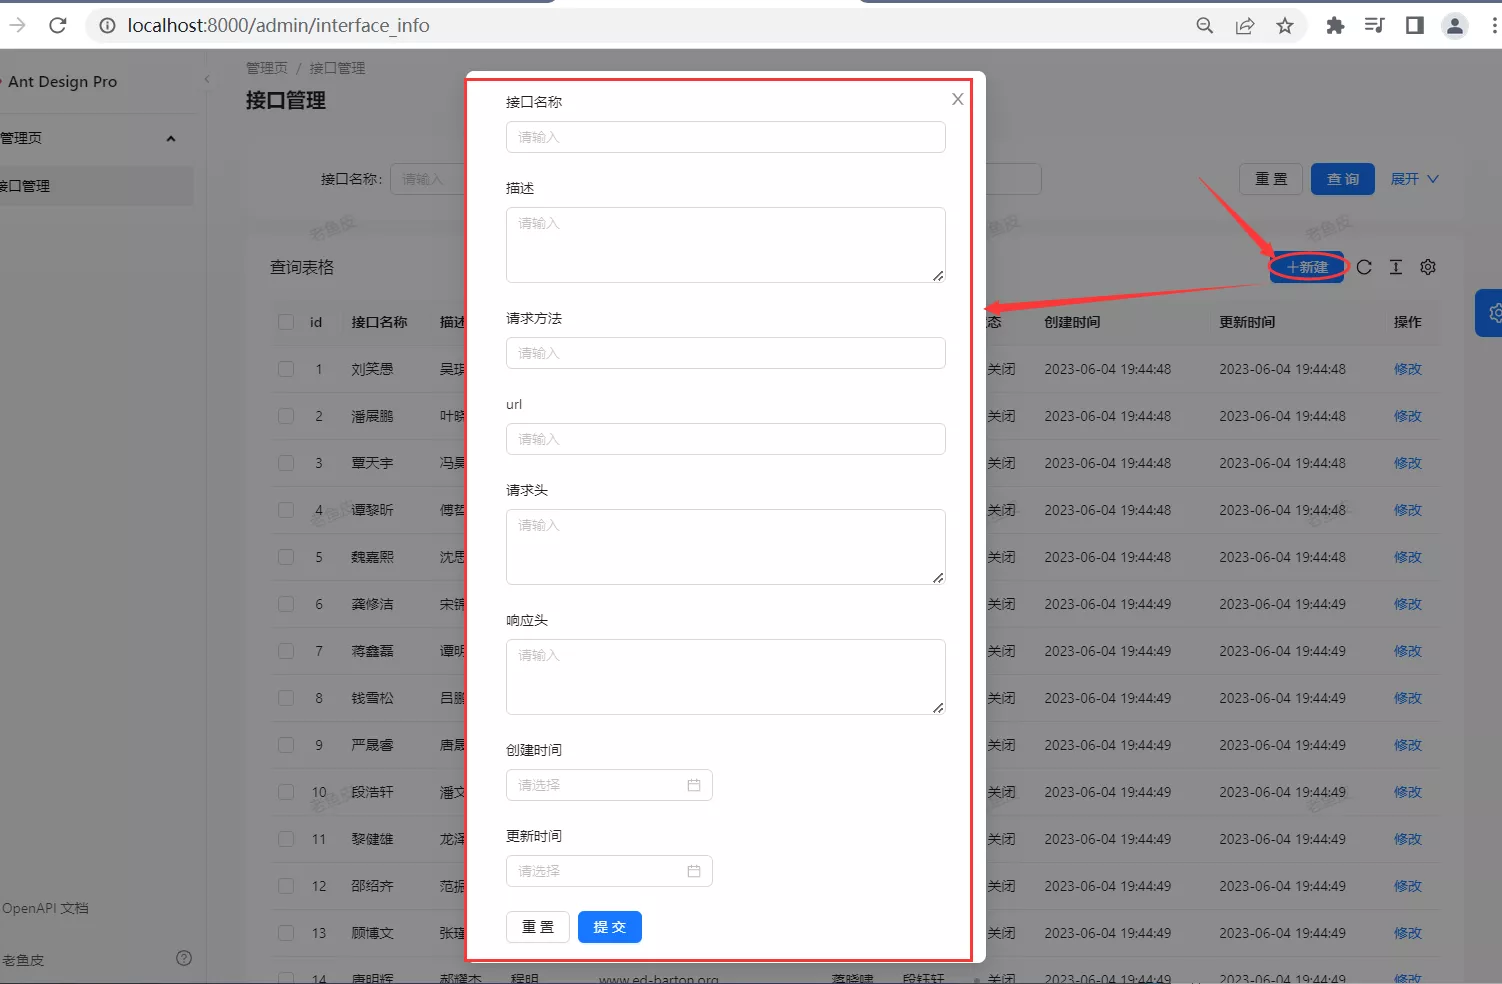Image resolution: width=1502 pixels, height=984 pixels.
Task: Go forward with the browser arrow
Action: [x=17, y=25]
